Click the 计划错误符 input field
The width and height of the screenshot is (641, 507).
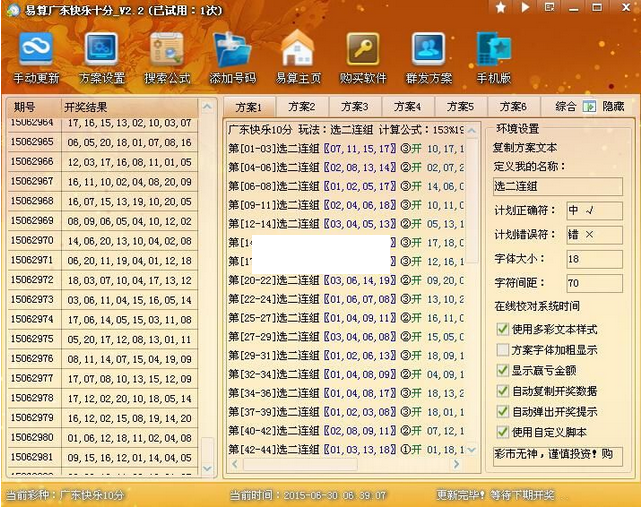pyautogui.click(x=594, y=235)
